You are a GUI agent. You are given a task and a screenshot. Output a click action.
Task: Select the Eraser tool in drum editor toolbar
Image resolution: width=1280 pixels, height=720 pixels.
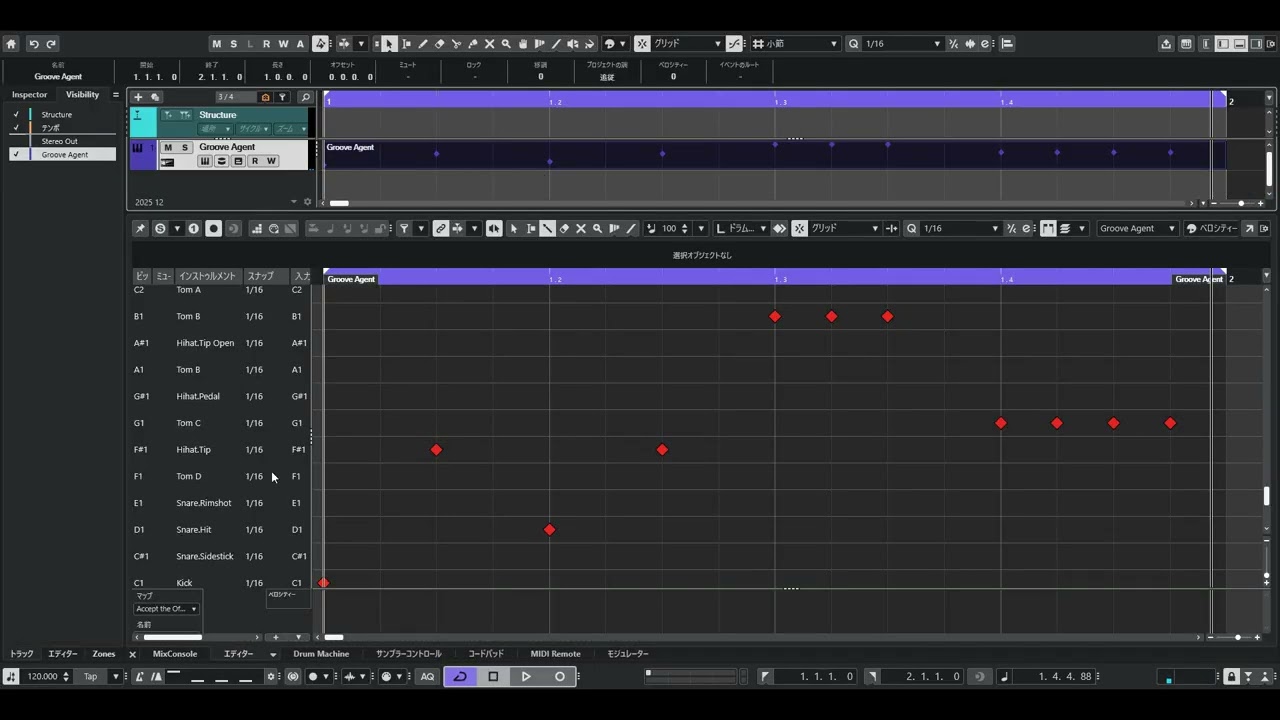[564, 229]
